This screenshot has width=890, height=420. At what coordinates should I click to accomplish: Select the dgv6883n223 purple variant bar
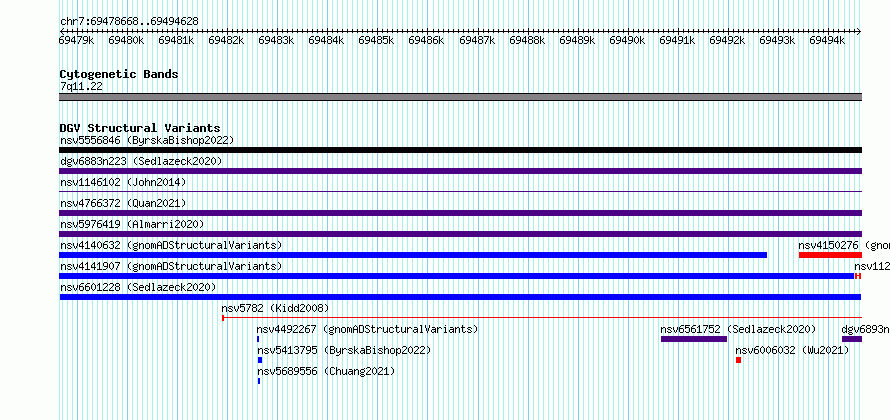tap(460, 171)
